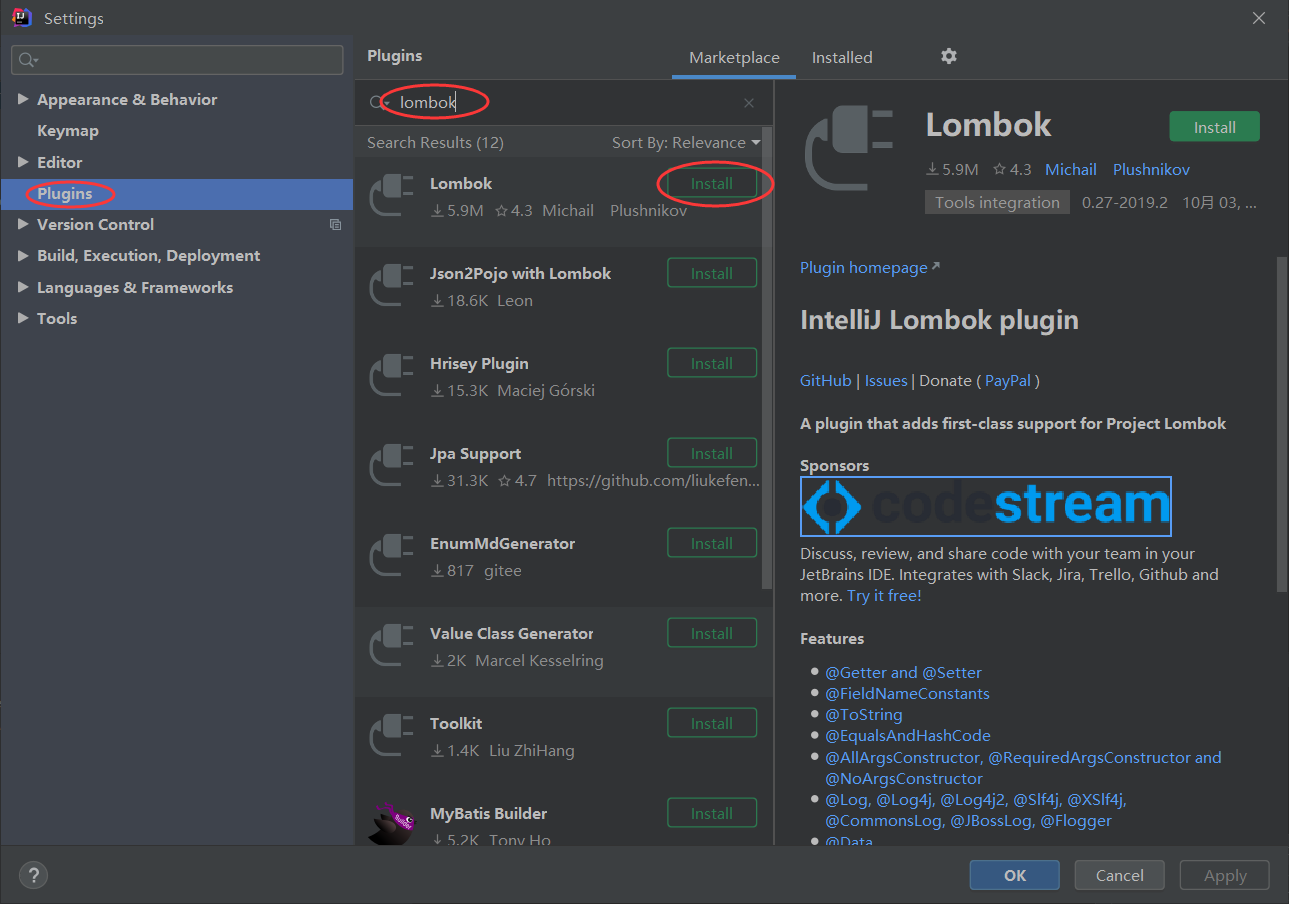Focus the settings search field
Image resolution: width=1289 pixels, height=904 pixels.
pos(177,60)
